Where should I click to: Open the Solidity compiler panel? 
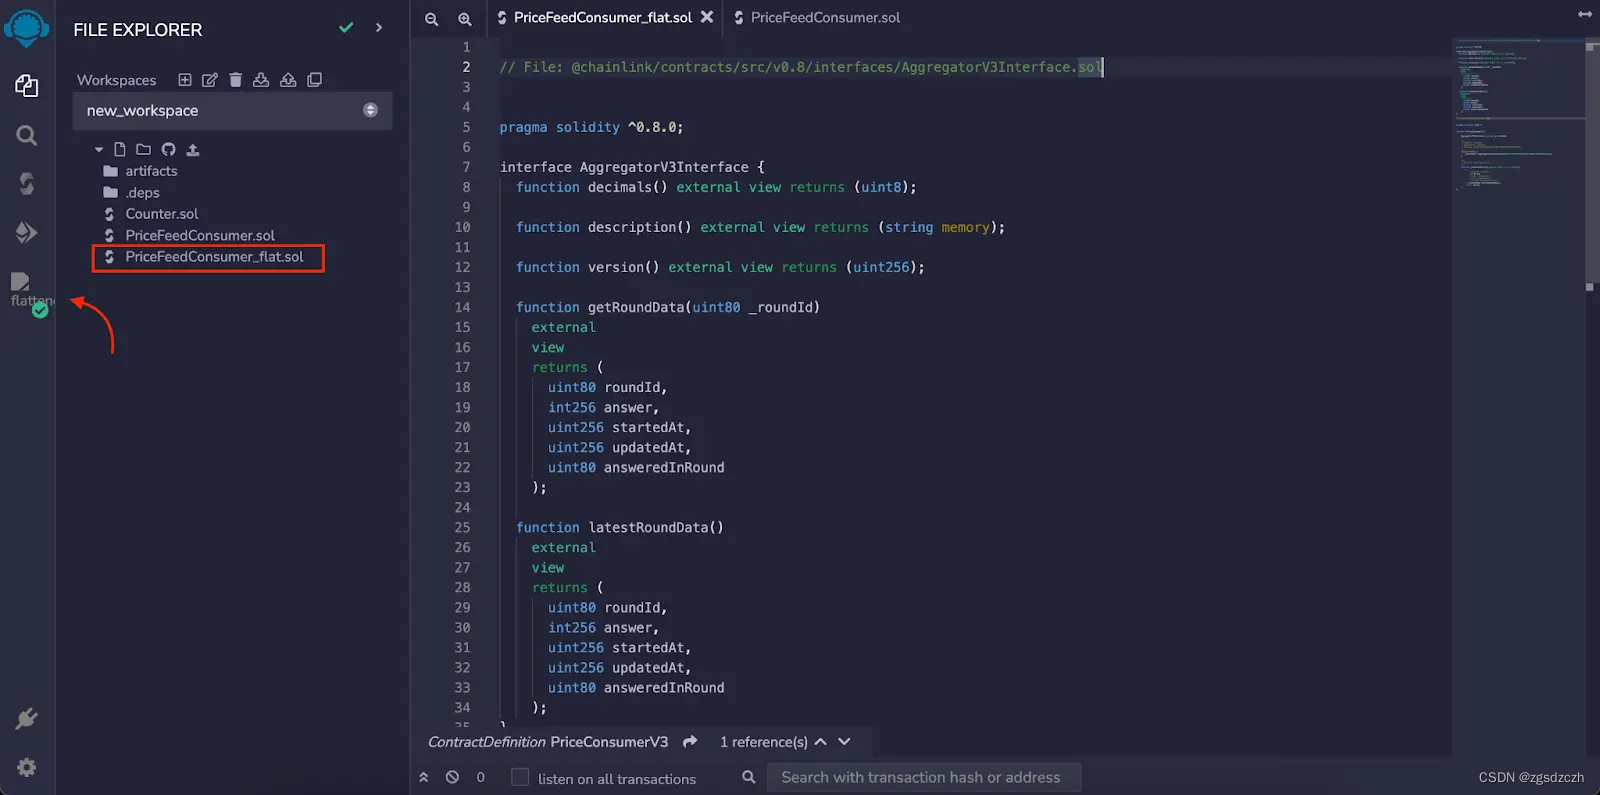coord(27,183)
